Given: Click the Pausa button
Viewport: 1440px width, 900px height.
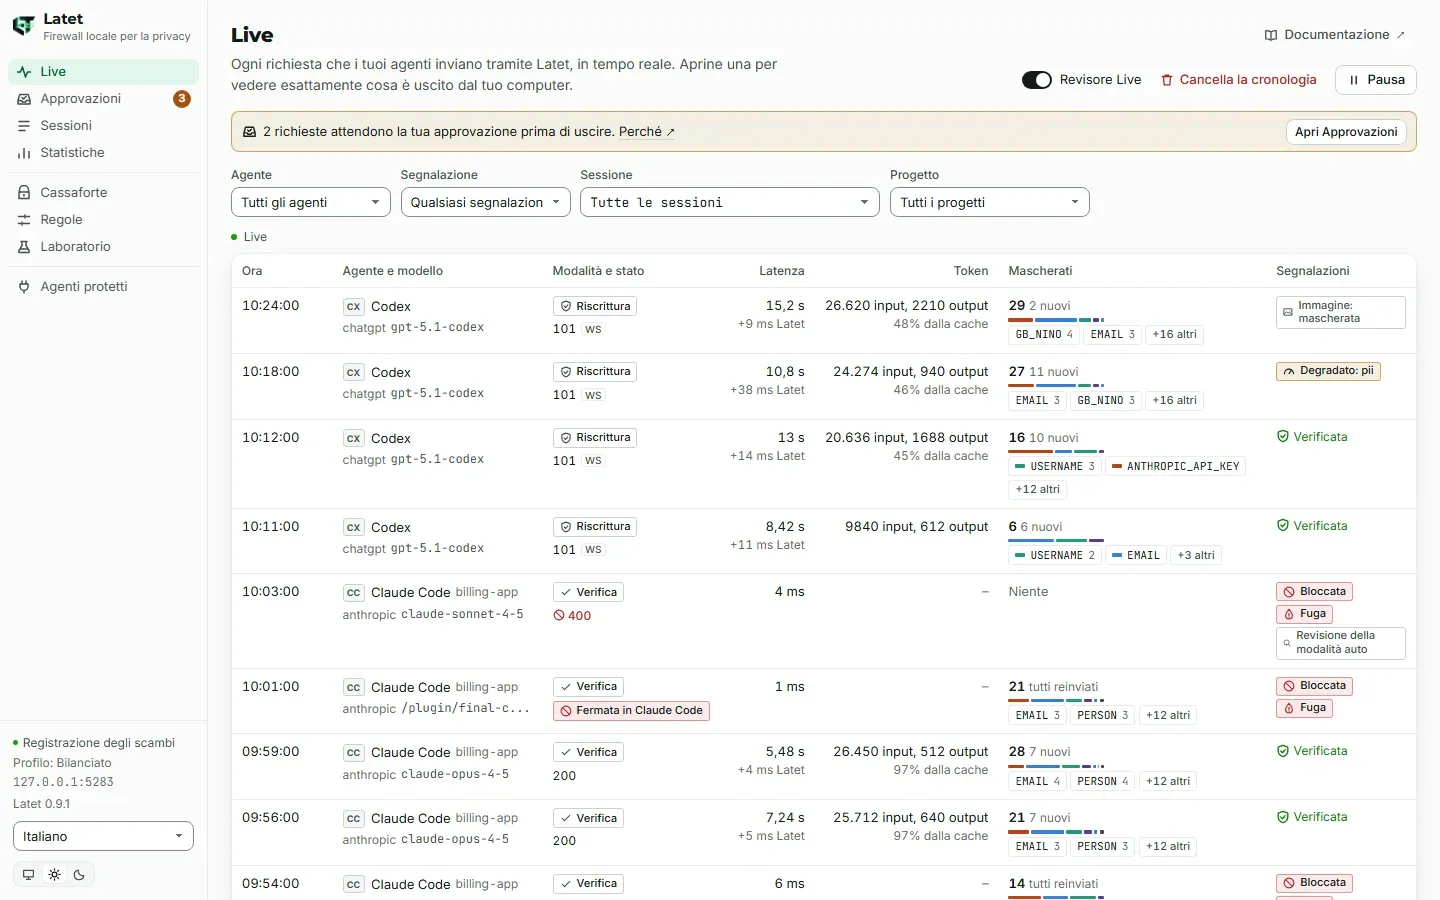Looking at the screenshot, I should (1376, 80).
